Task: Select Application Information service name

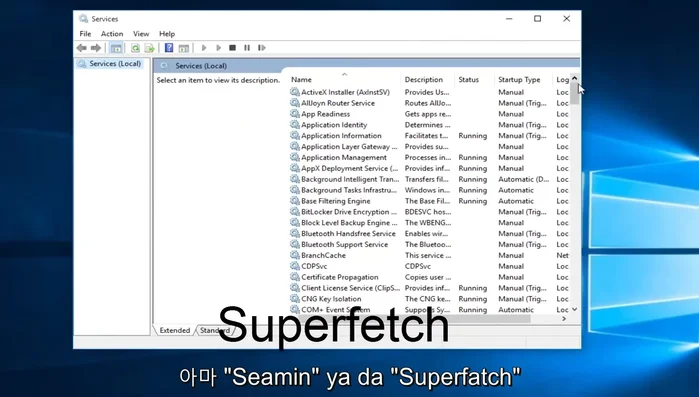Action: click(341, 135)
